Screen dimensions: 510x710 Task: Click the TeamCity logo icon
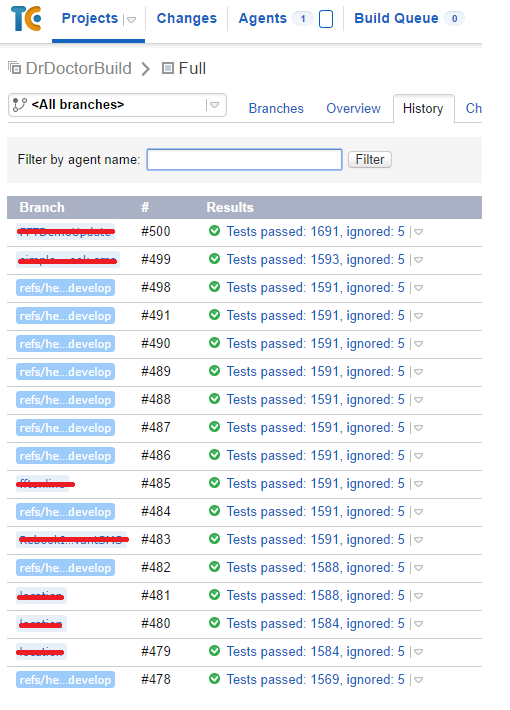26,19
